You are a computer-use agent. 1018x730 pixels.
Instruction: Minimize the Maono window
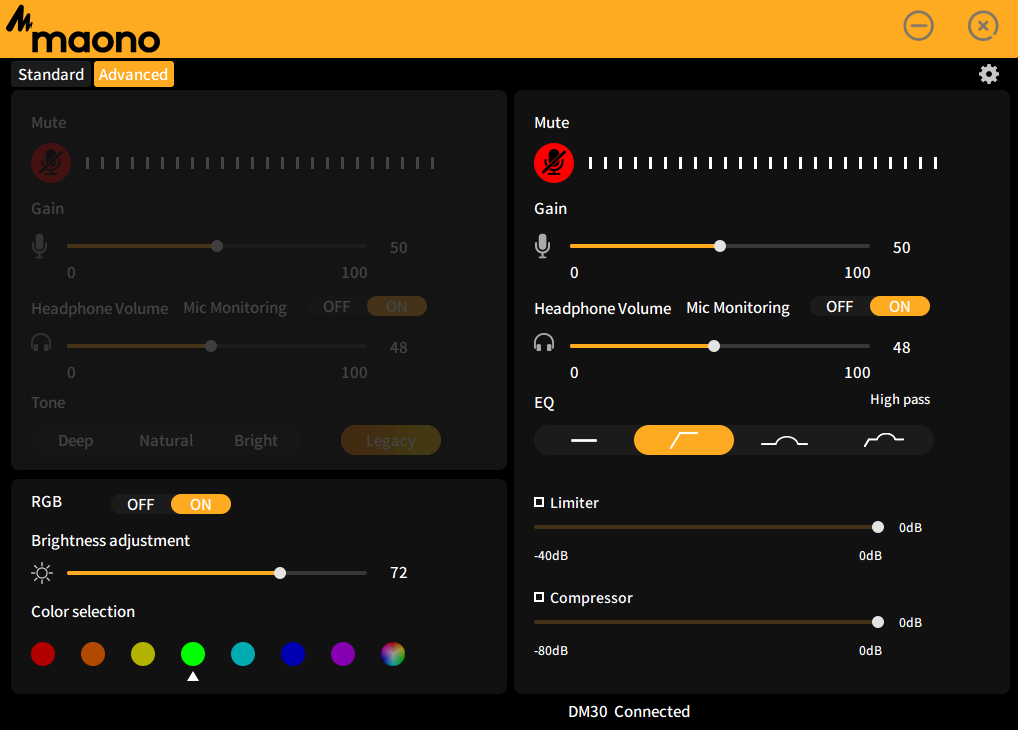(x=918, y=26)
